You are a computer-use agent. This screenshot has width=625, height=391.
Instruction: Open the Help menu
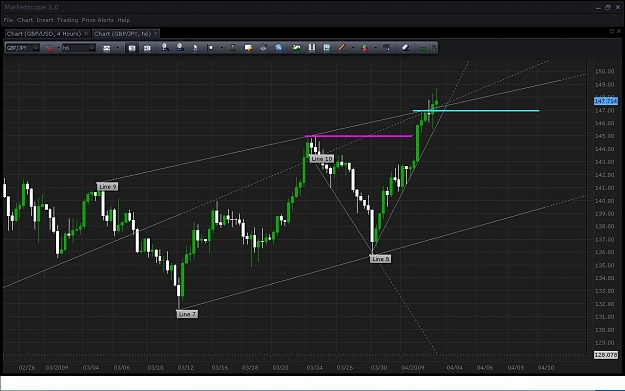pos(124,20)
